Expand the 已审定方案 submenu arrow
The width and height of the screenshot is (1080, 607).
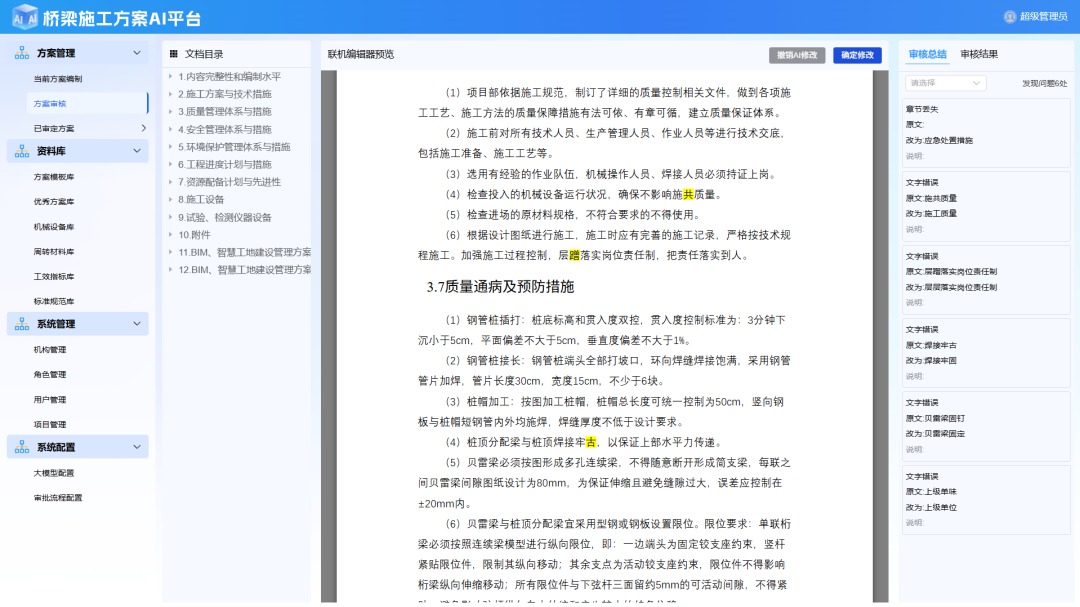[143, 128]
